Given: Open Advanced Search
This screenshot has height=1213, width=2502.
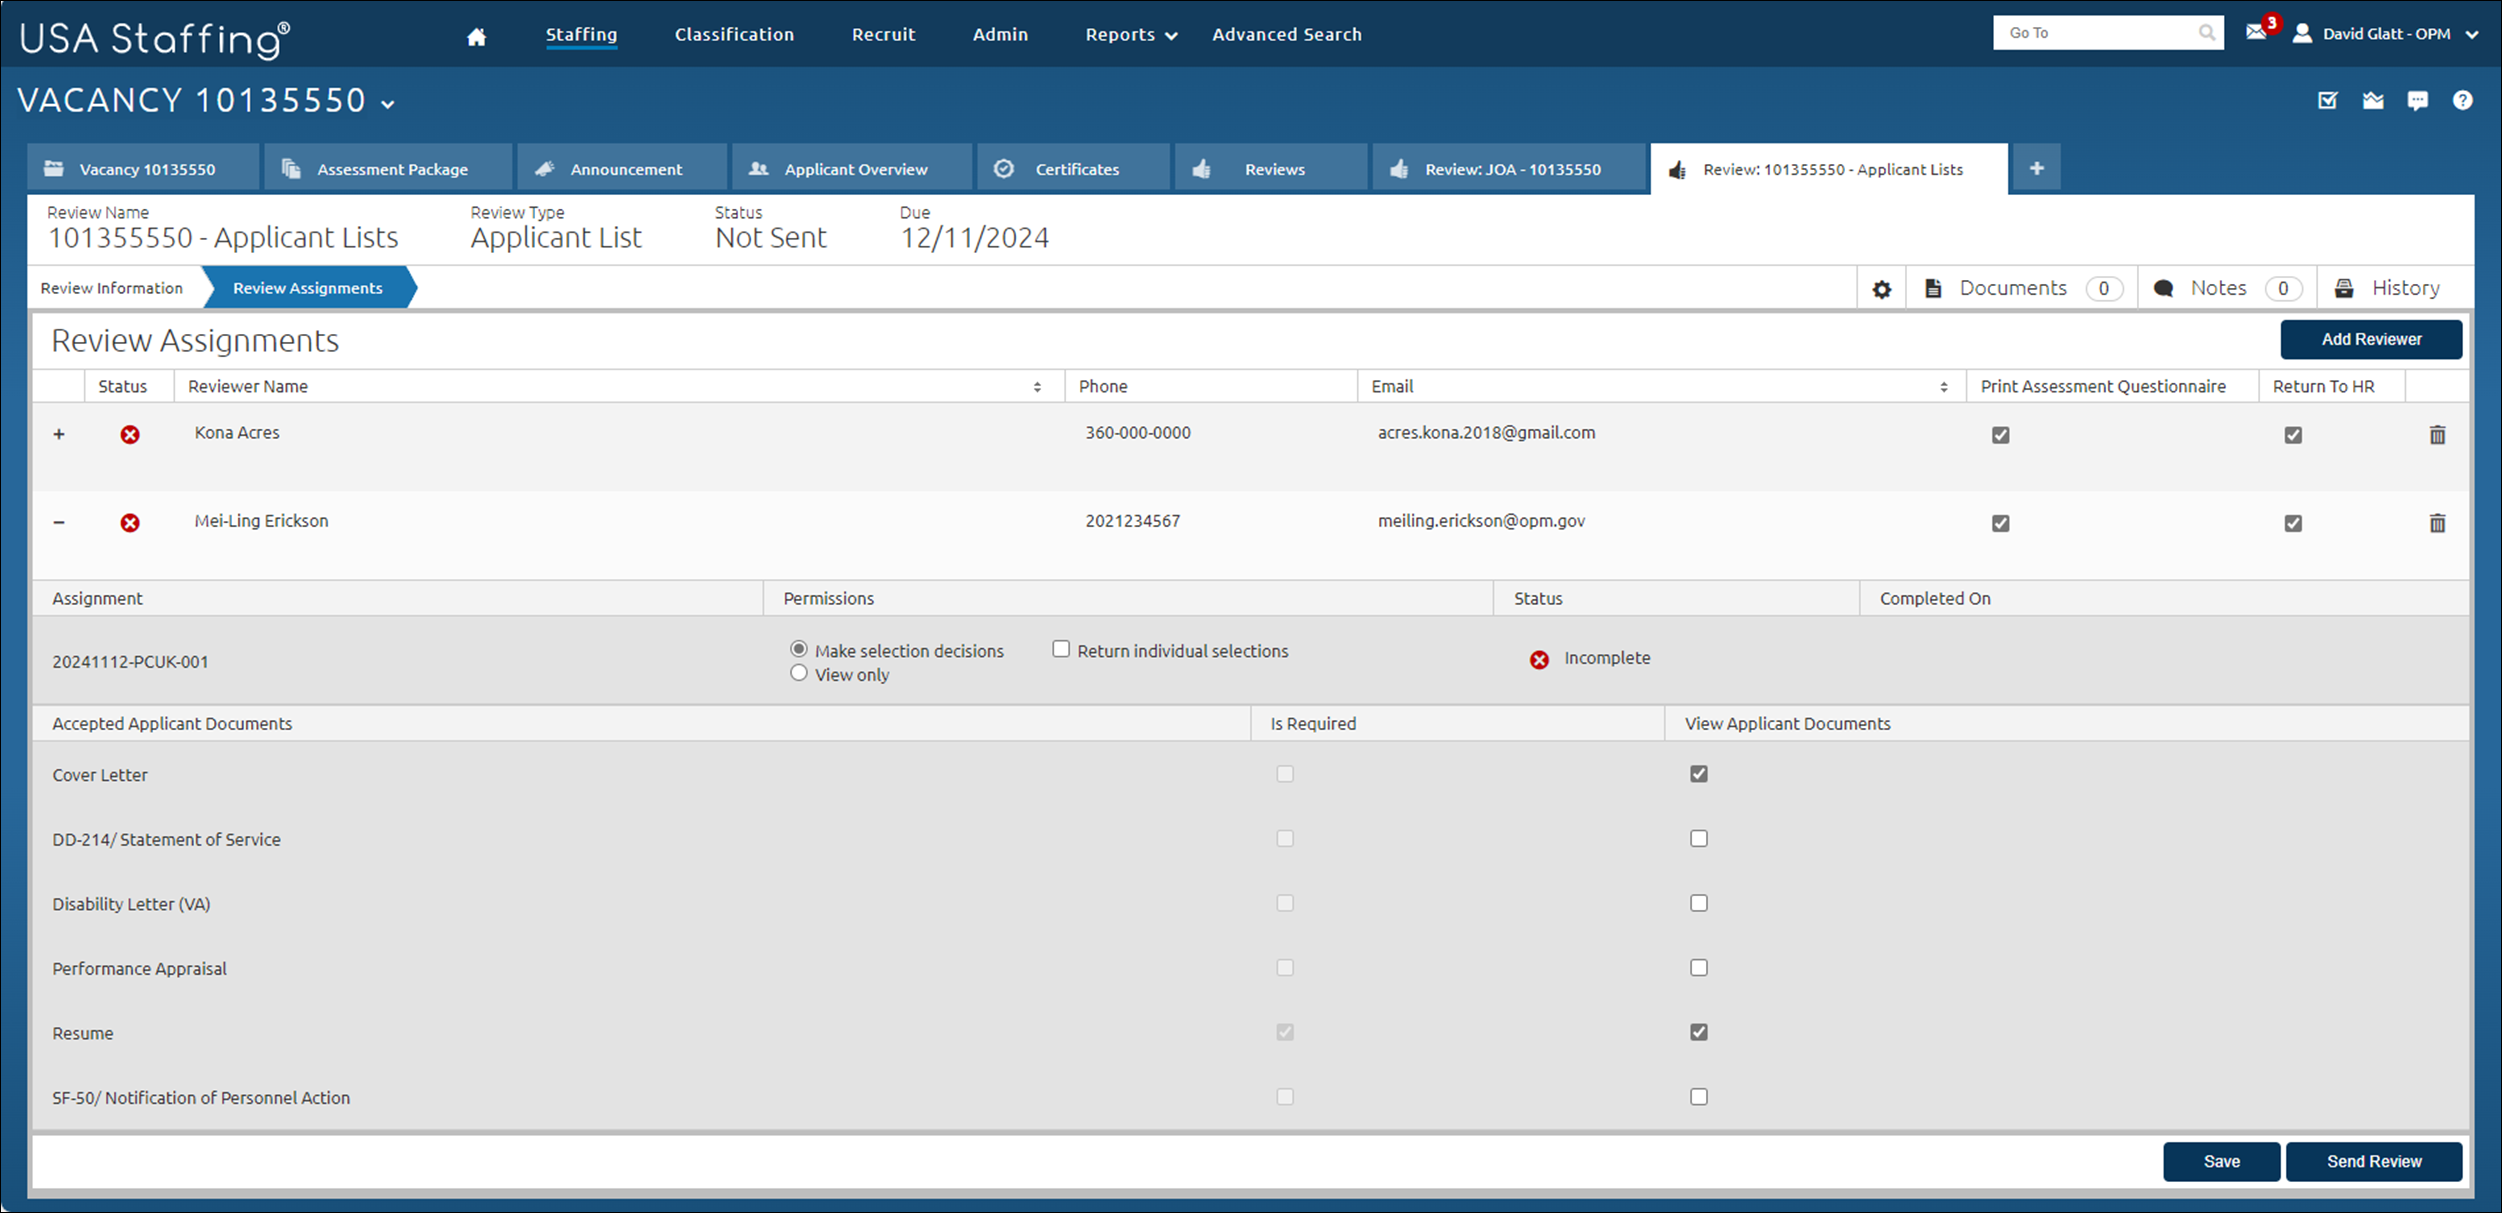Looking at the screenshot, I should (1287, 35).
